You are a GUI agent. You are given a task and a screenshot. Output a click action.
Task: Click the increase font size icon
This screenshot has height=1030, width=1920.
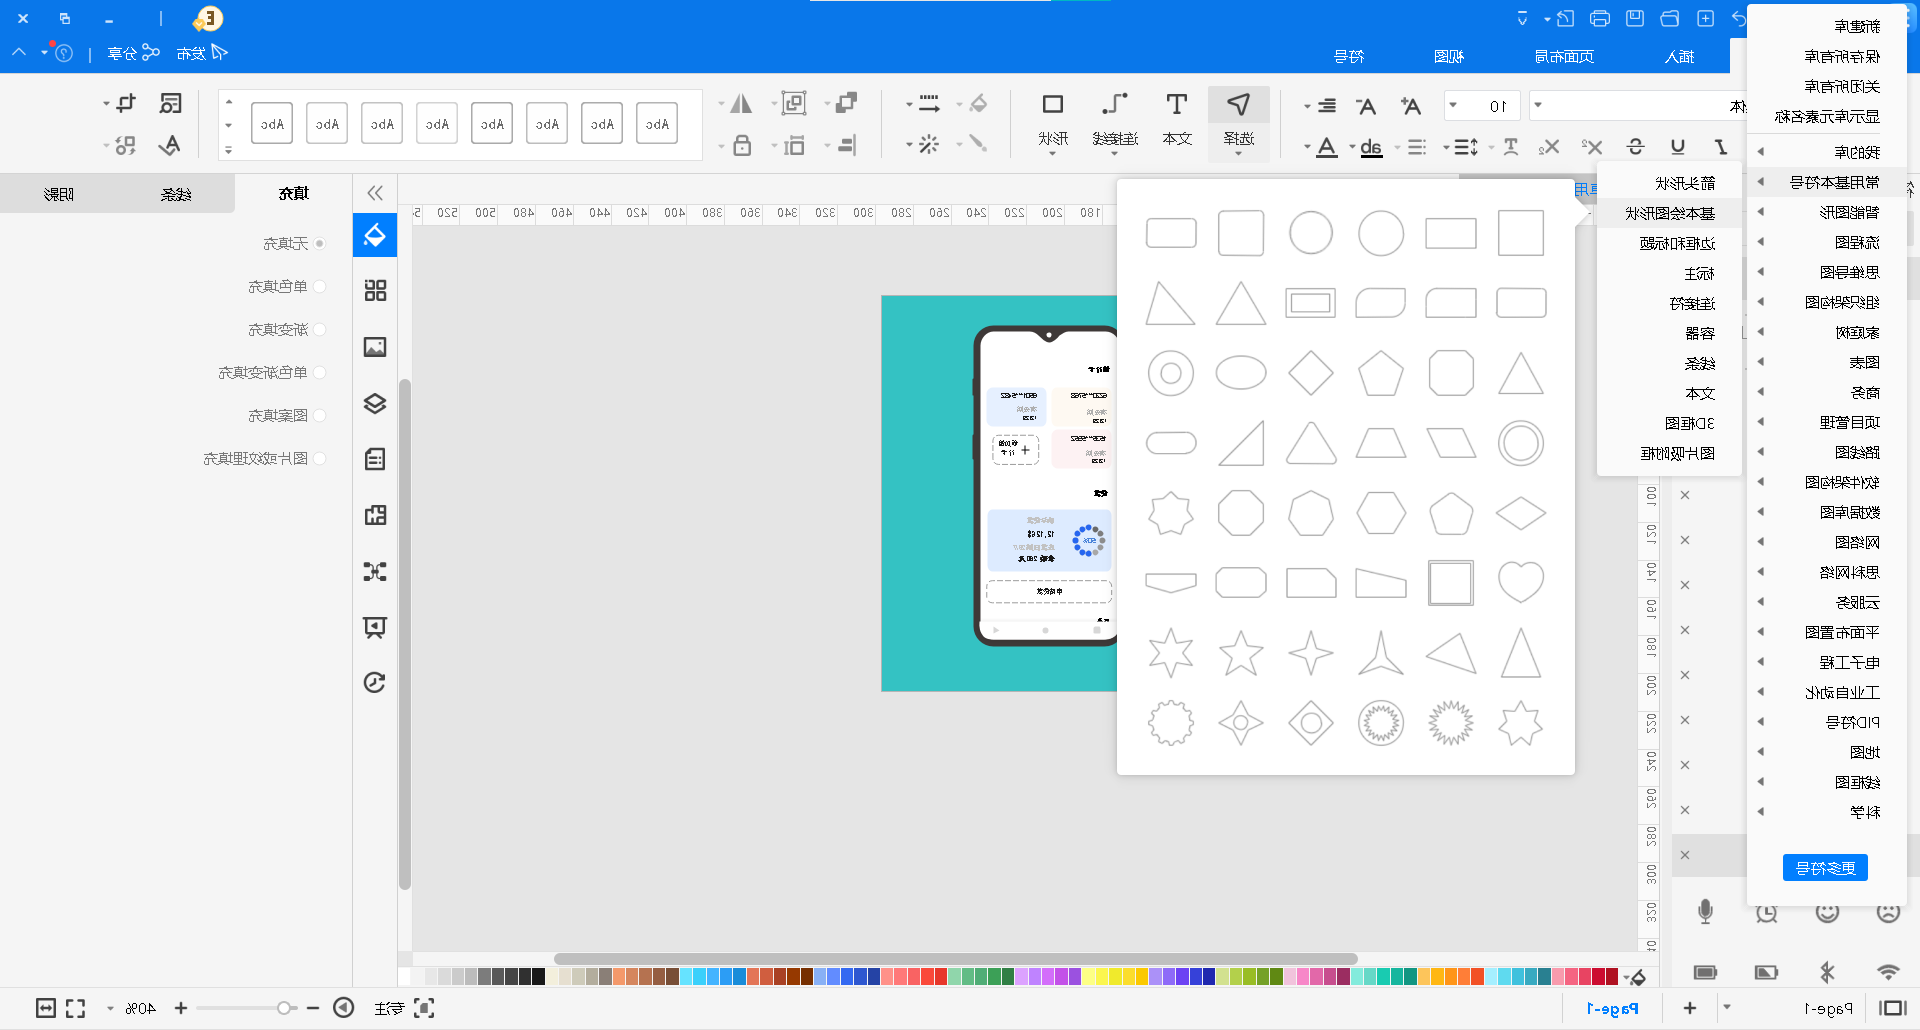tap(1410, 106)
